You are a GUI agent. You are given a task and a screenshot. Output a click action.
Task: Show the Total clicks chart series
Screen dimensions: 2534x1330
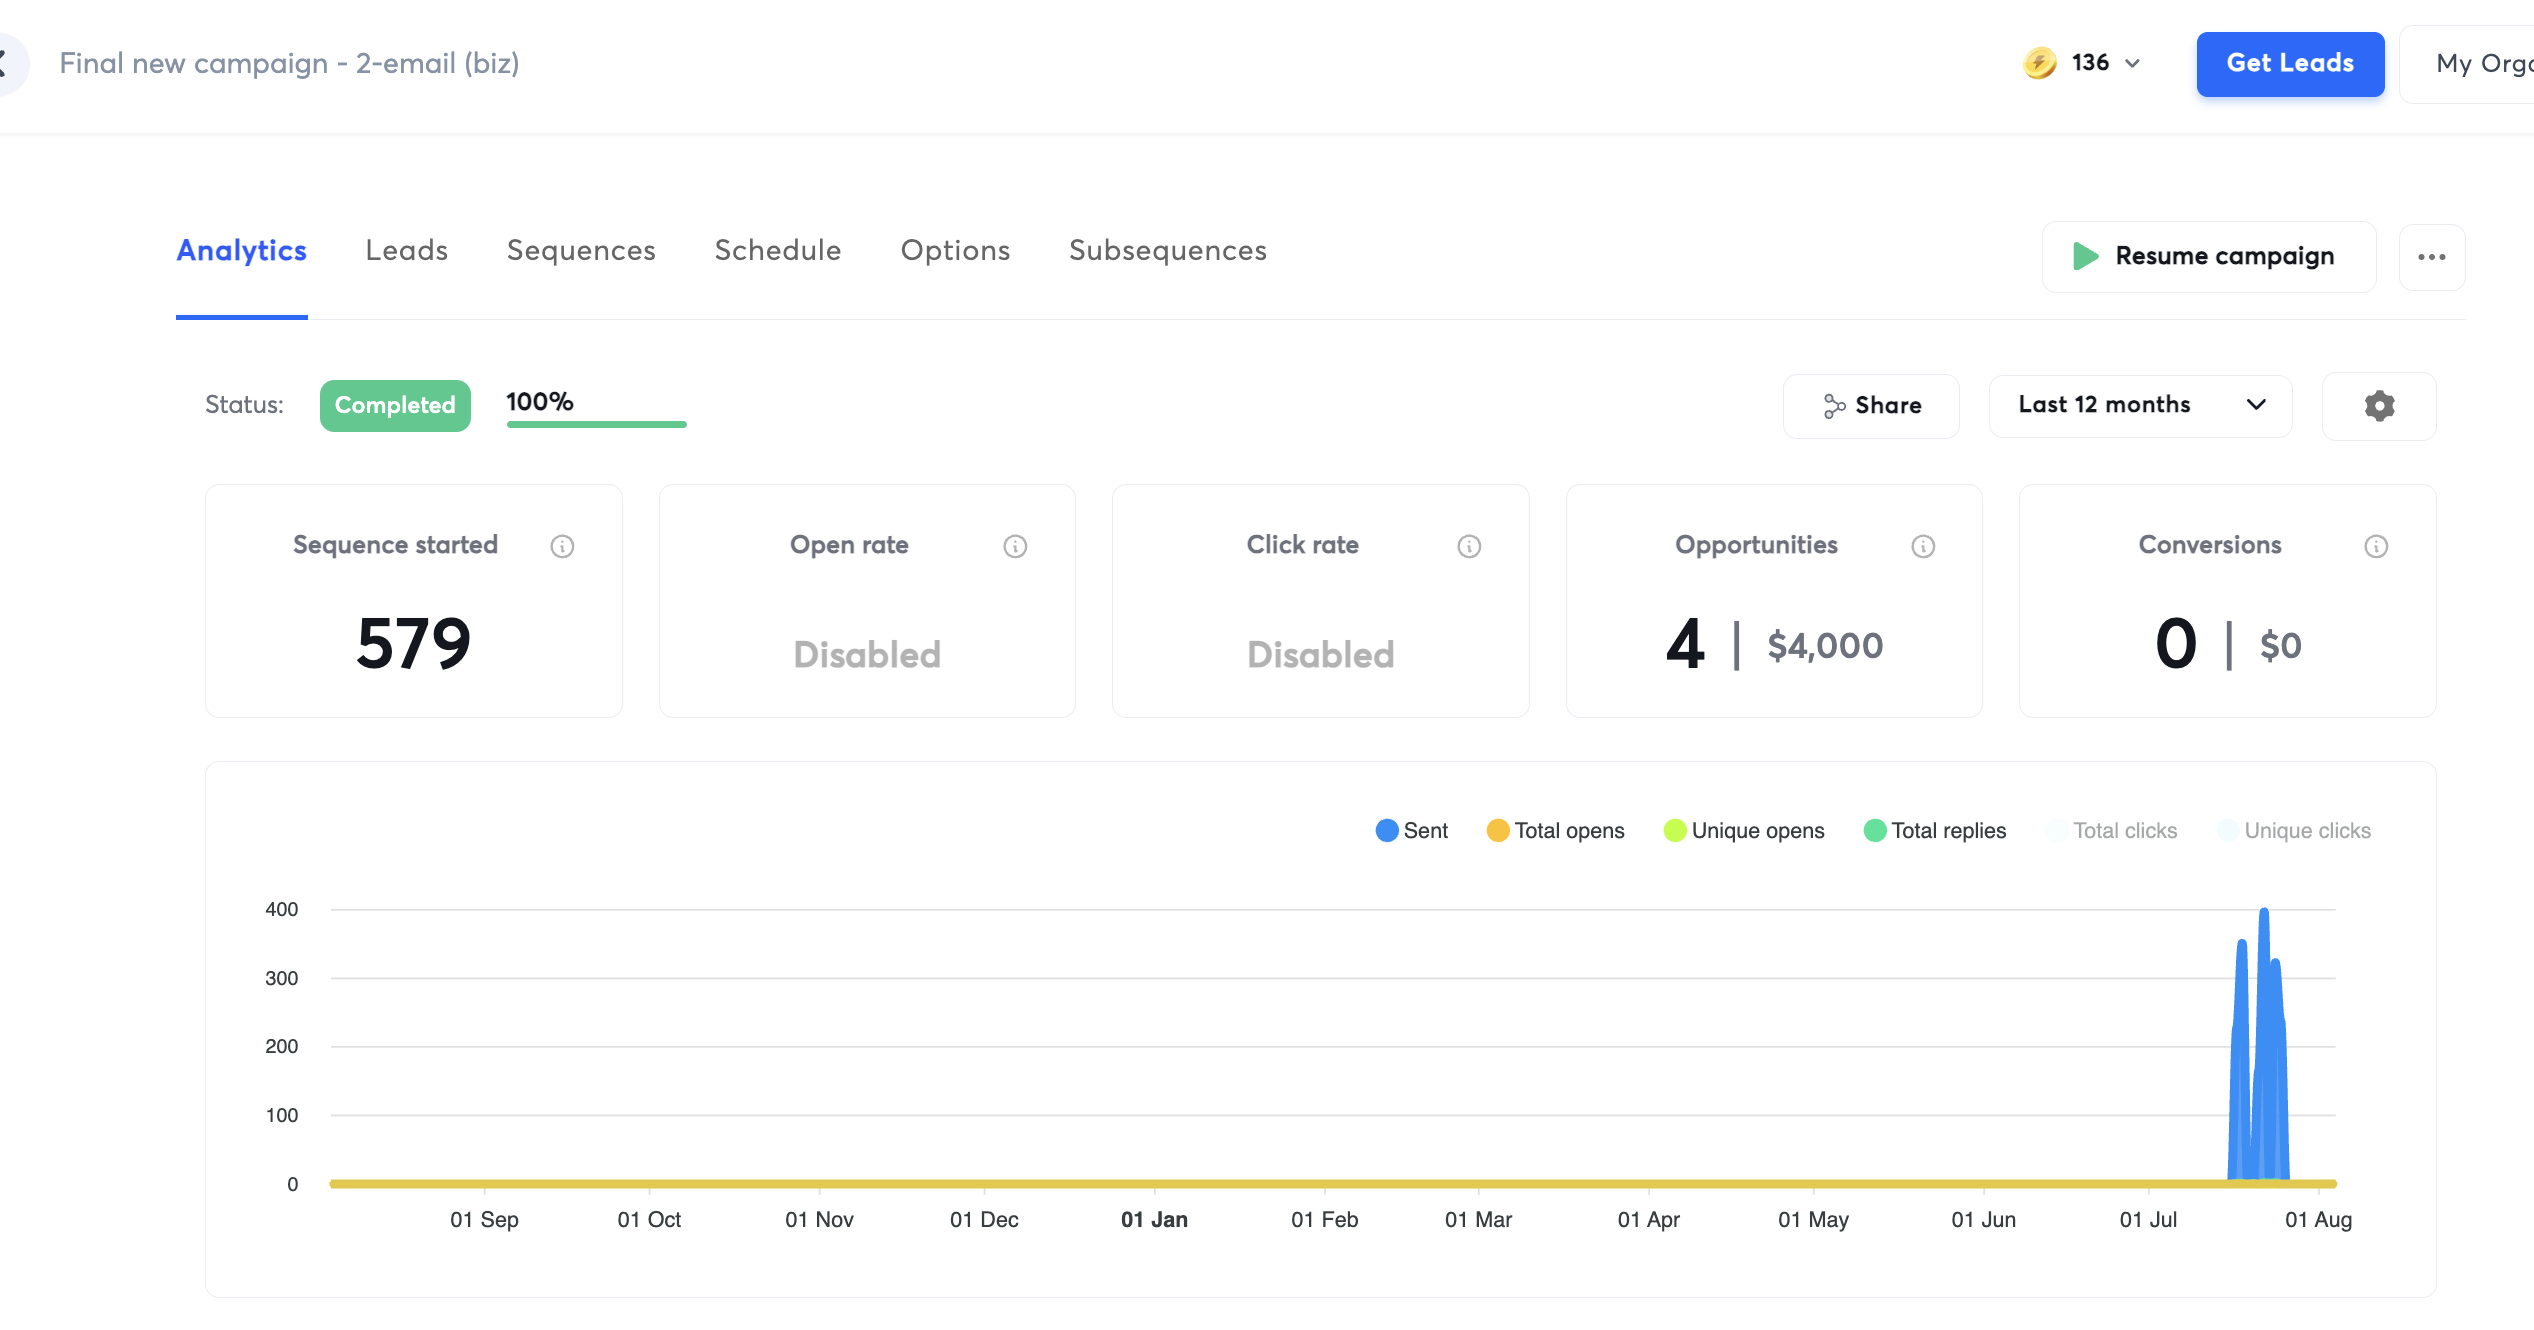[x=2112, y=831]
